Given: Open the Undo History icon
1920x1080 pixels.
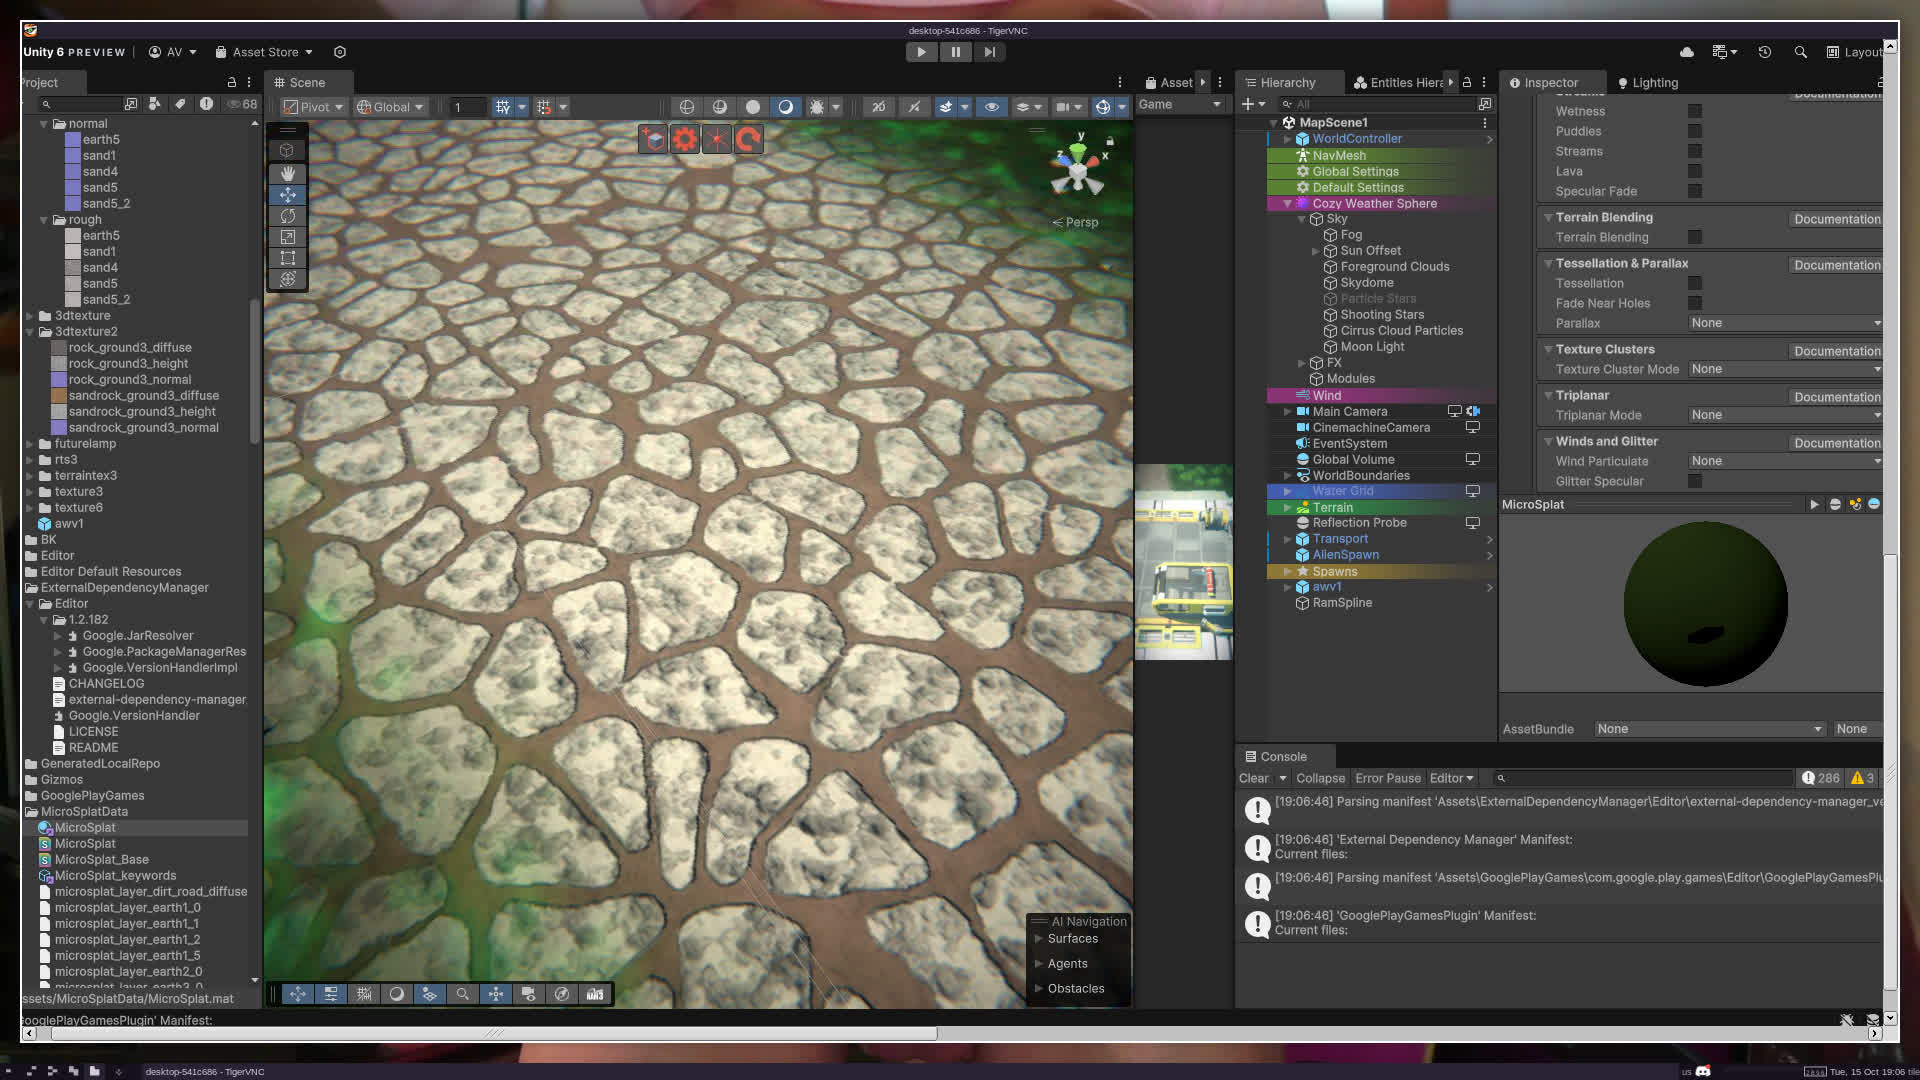Looking at the screenshot, I should 1765,52.
